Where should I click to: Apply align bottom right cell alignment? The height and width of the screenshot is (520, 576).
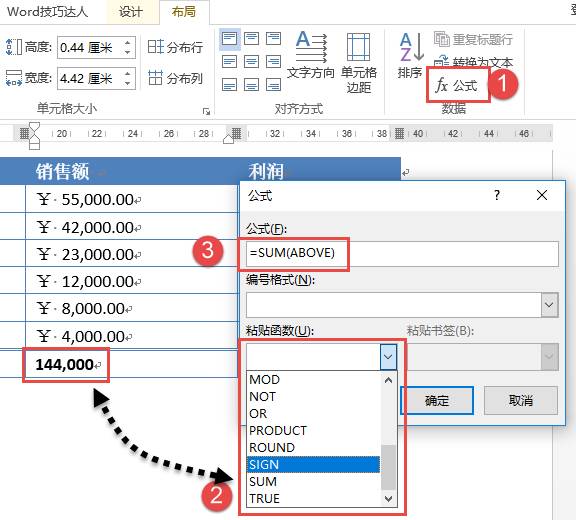point(273,85)
